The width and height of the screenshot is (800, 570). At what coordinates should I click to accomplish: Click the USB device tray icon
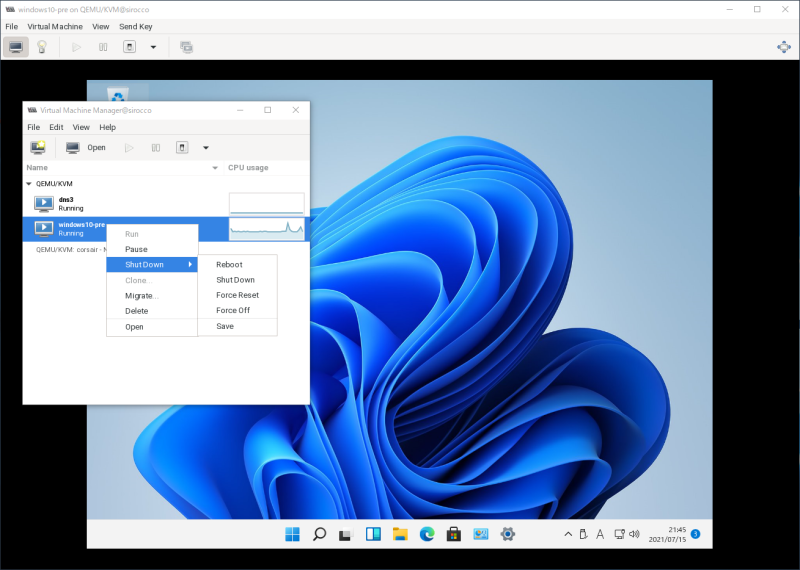(584, 534)
